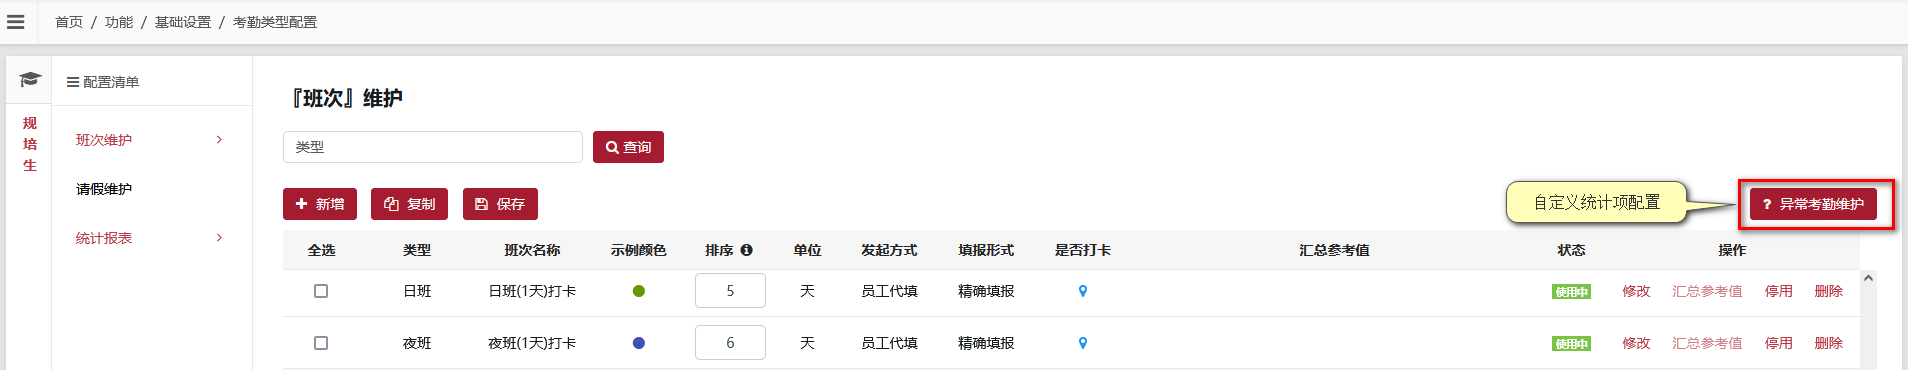This screenshot has width=1908, height=370.
Task: Click 汇总参考值 link in 日班 row
Action: [x=1707, y=291]
